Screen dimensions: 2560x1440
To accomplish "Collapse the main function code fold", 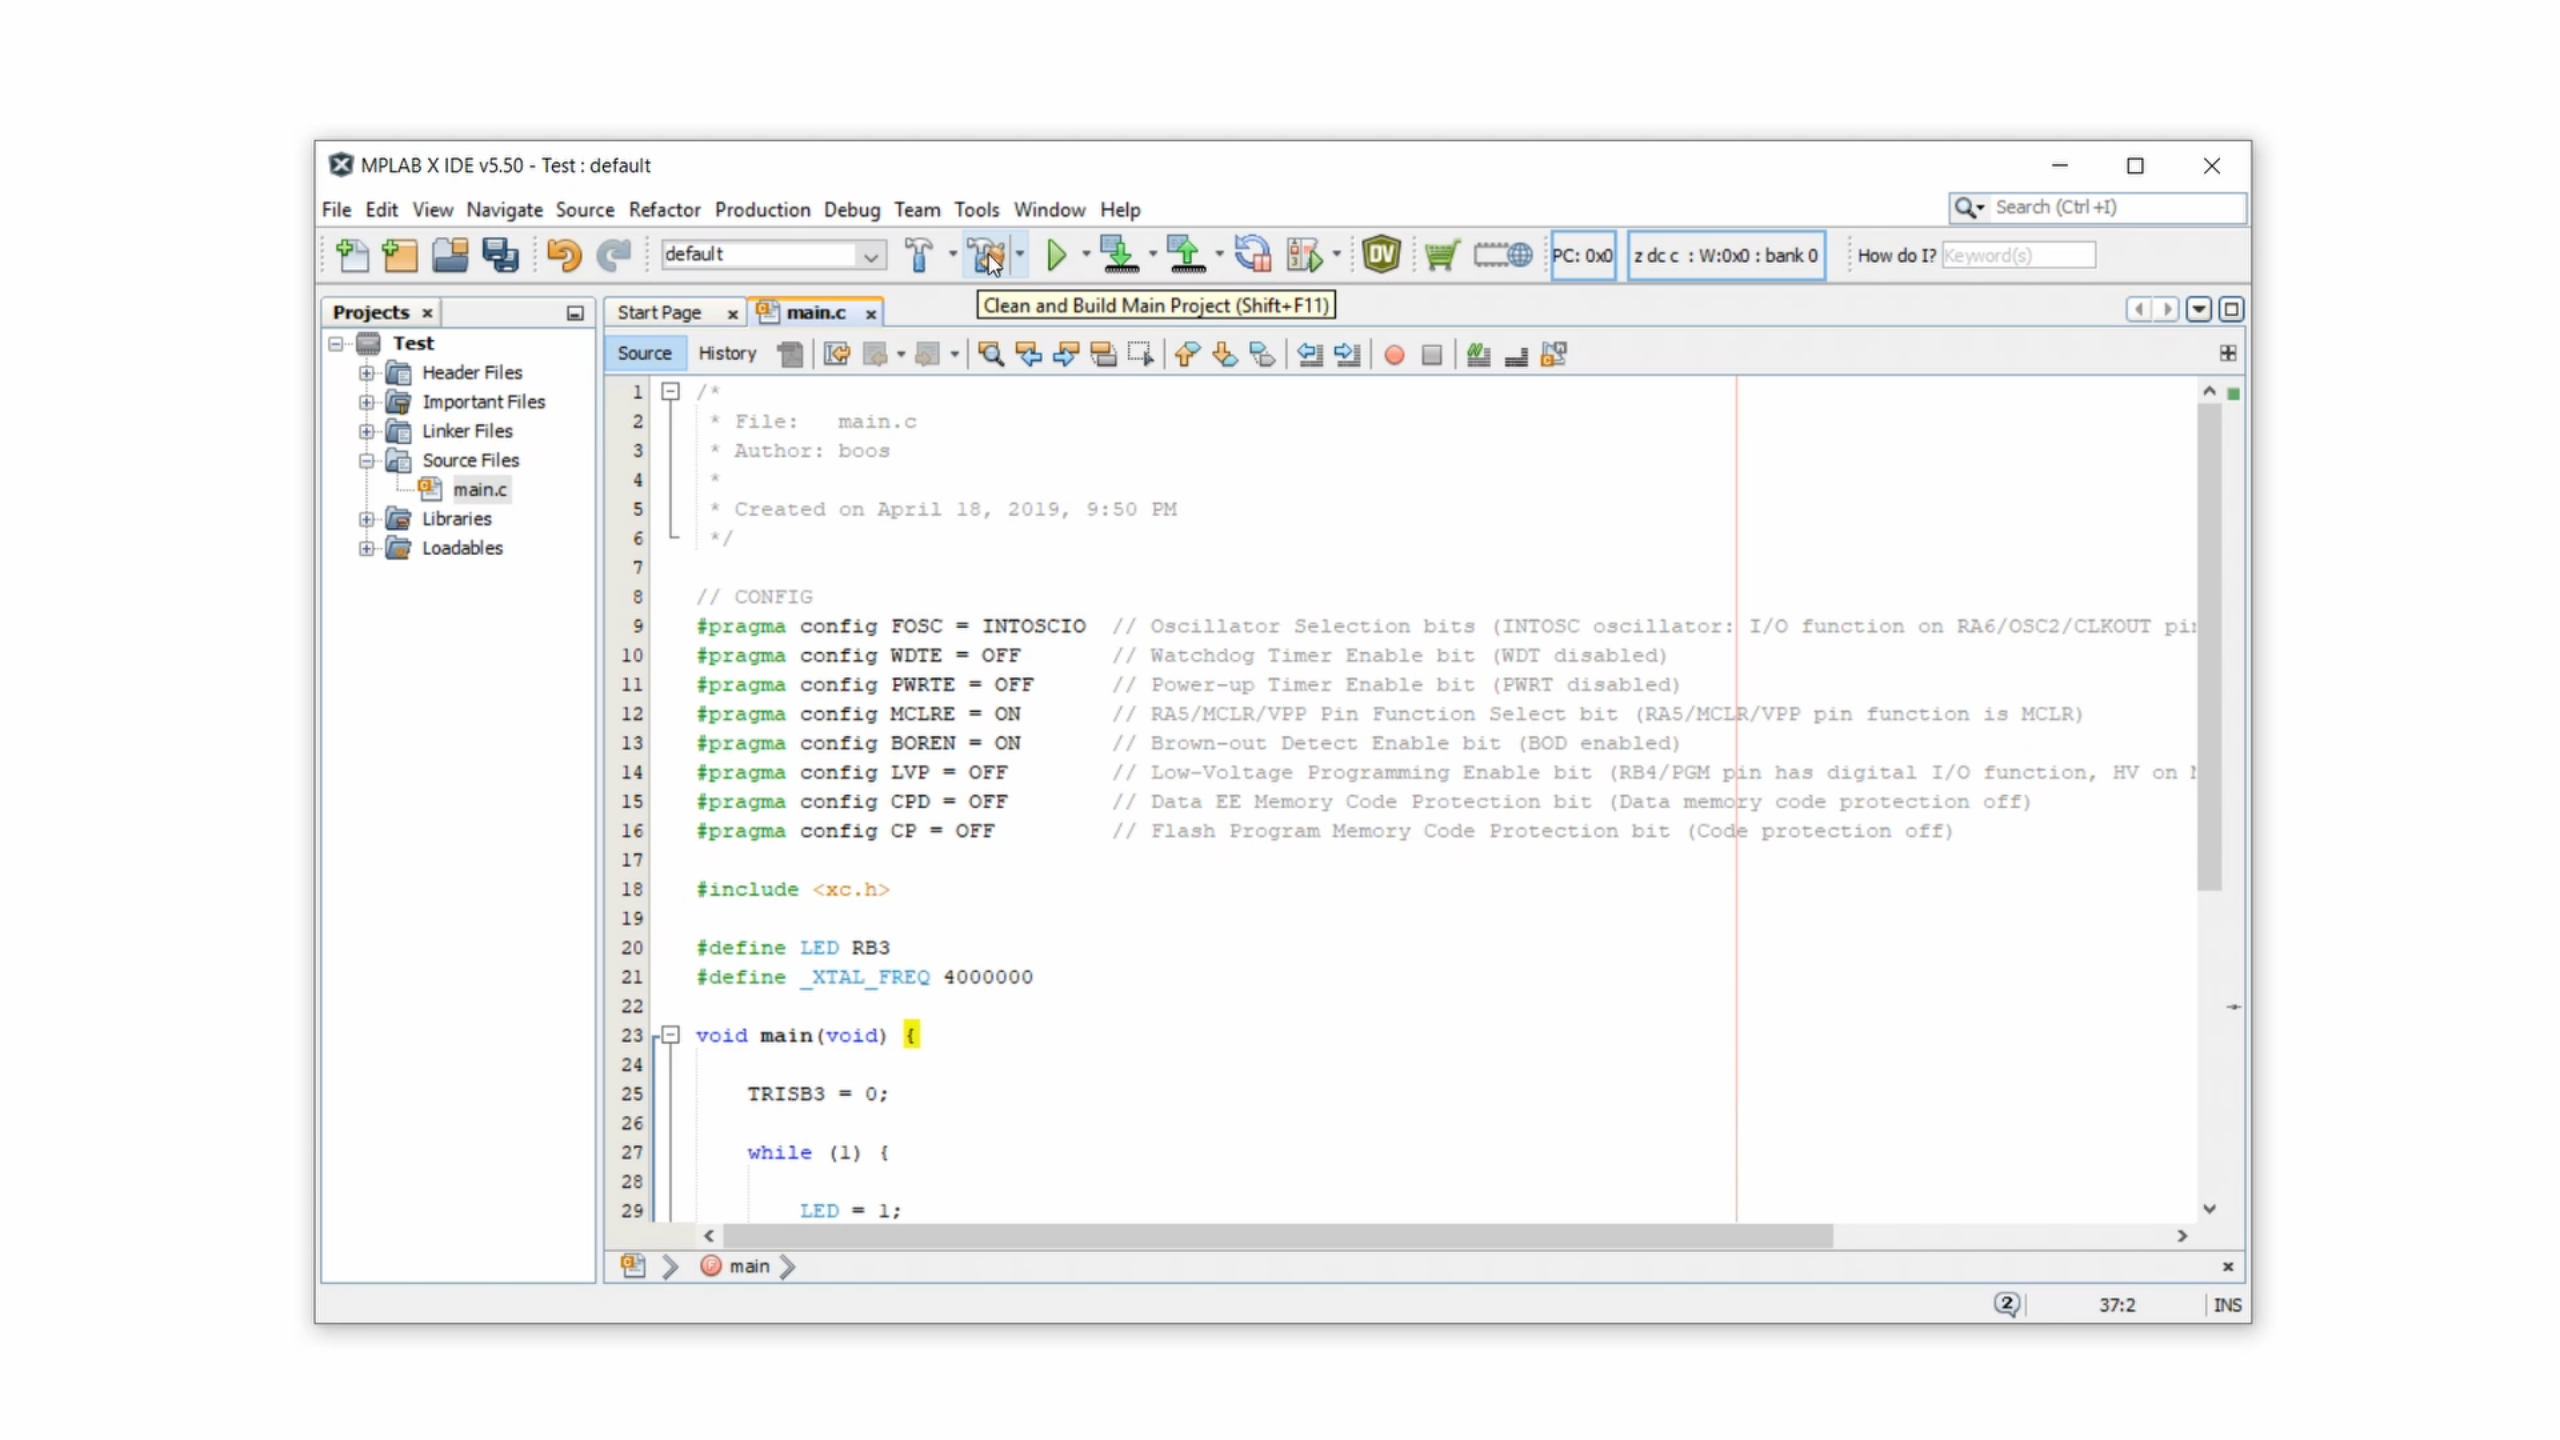I will click(x=671, y=1034).
